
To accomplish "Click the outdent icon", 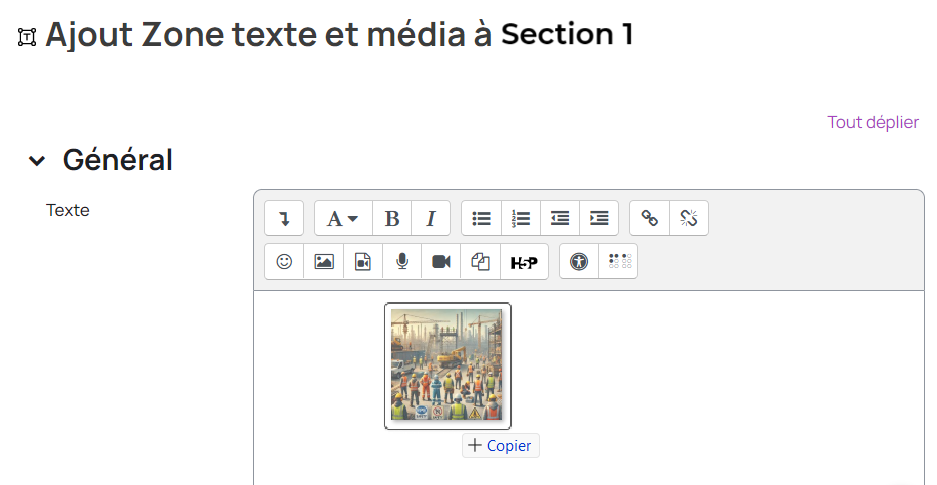I will pos(560,218).
